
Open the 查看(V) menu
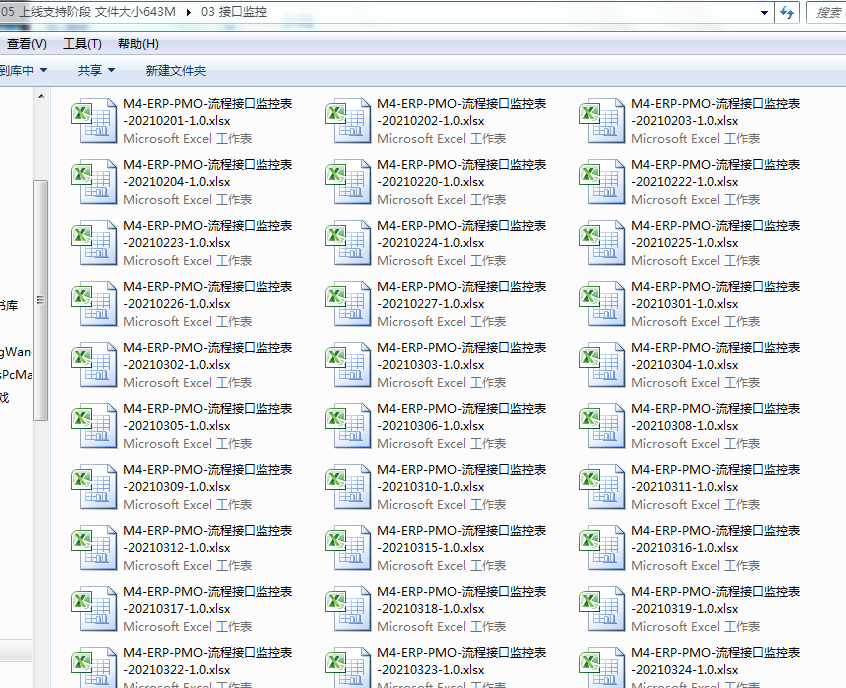(x=26, y=44)
